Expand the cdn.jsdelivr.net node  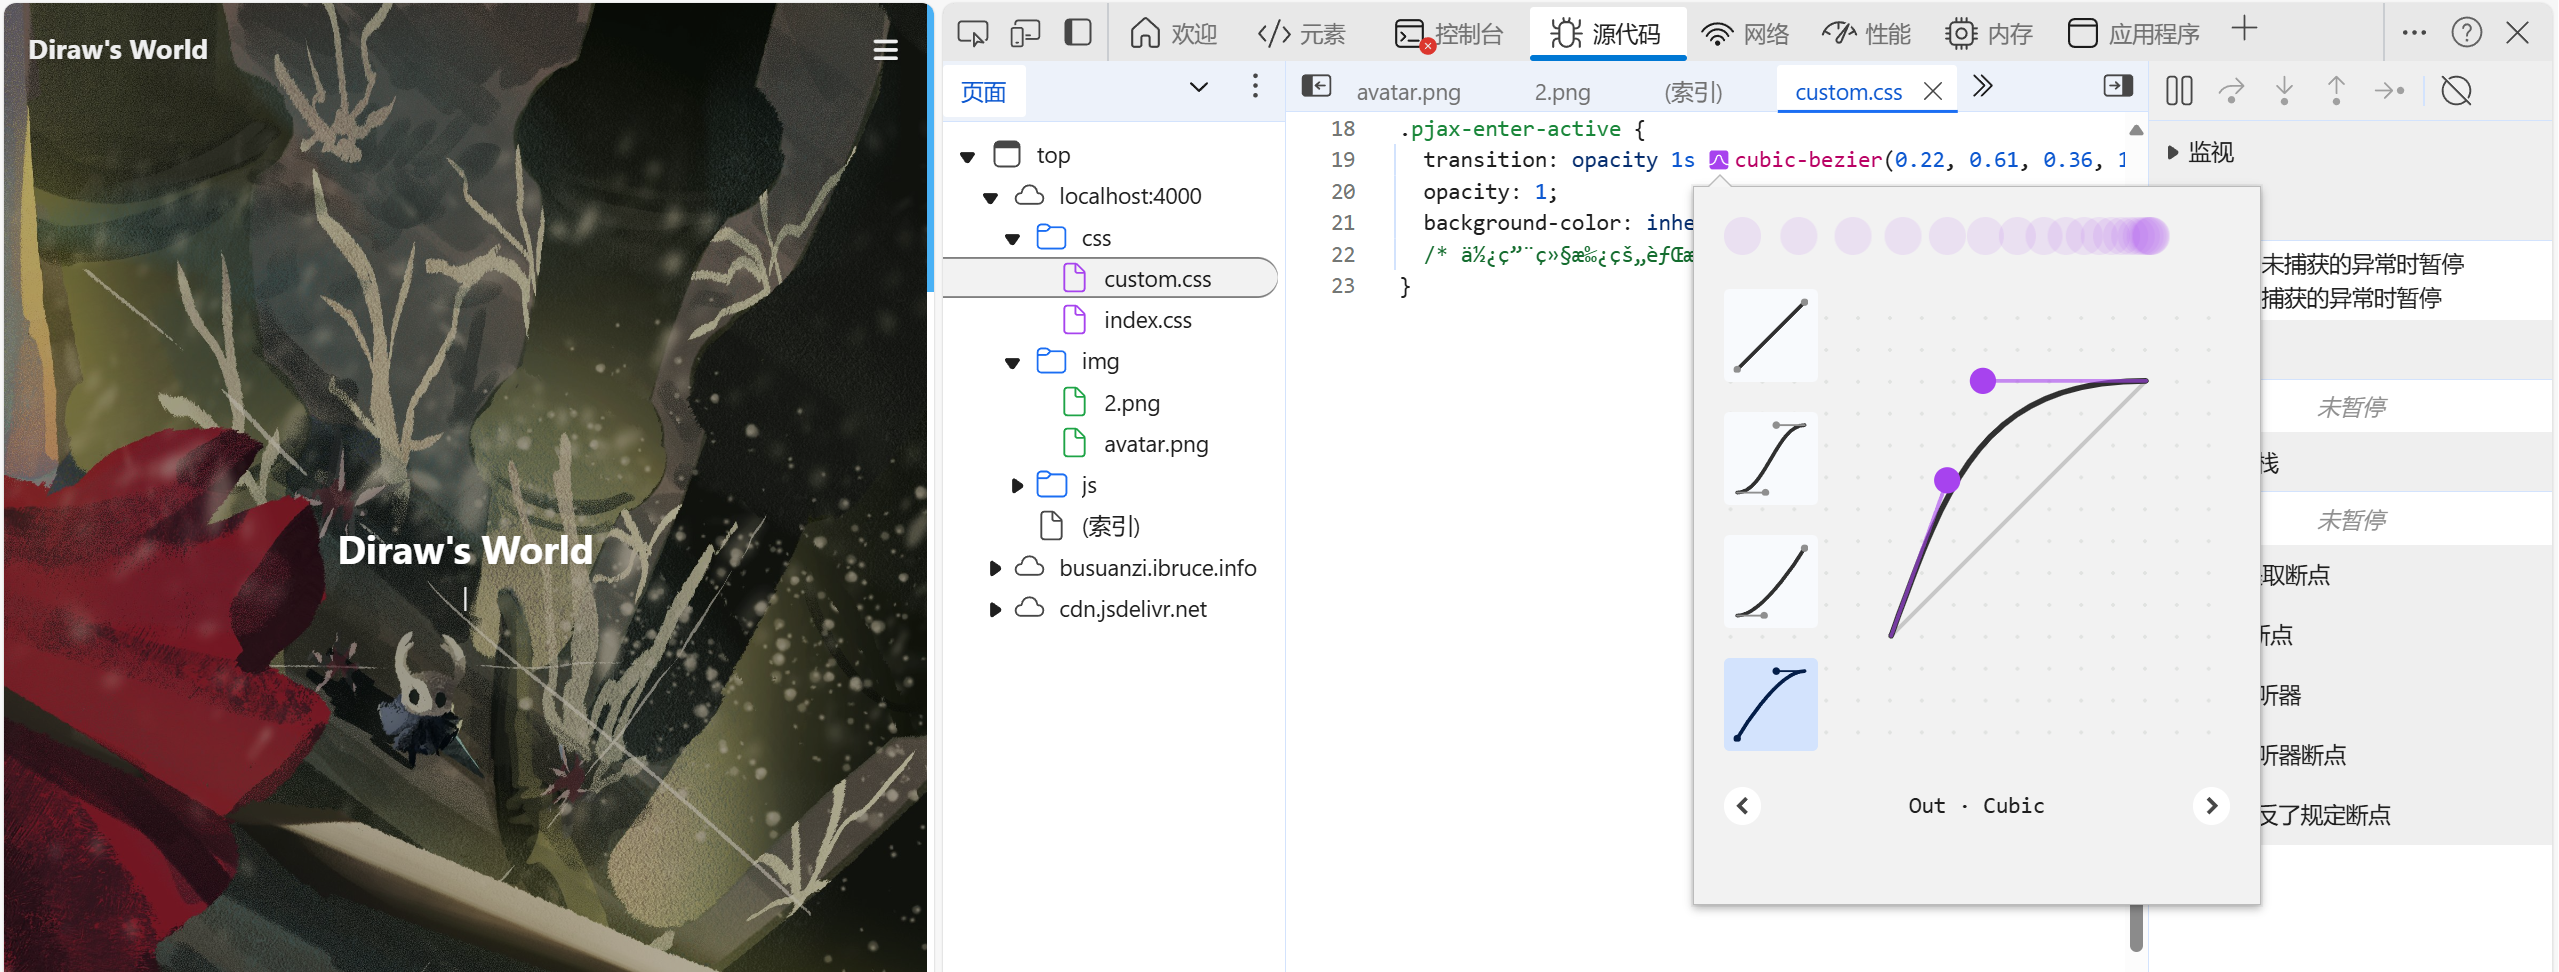click(995, 610)
